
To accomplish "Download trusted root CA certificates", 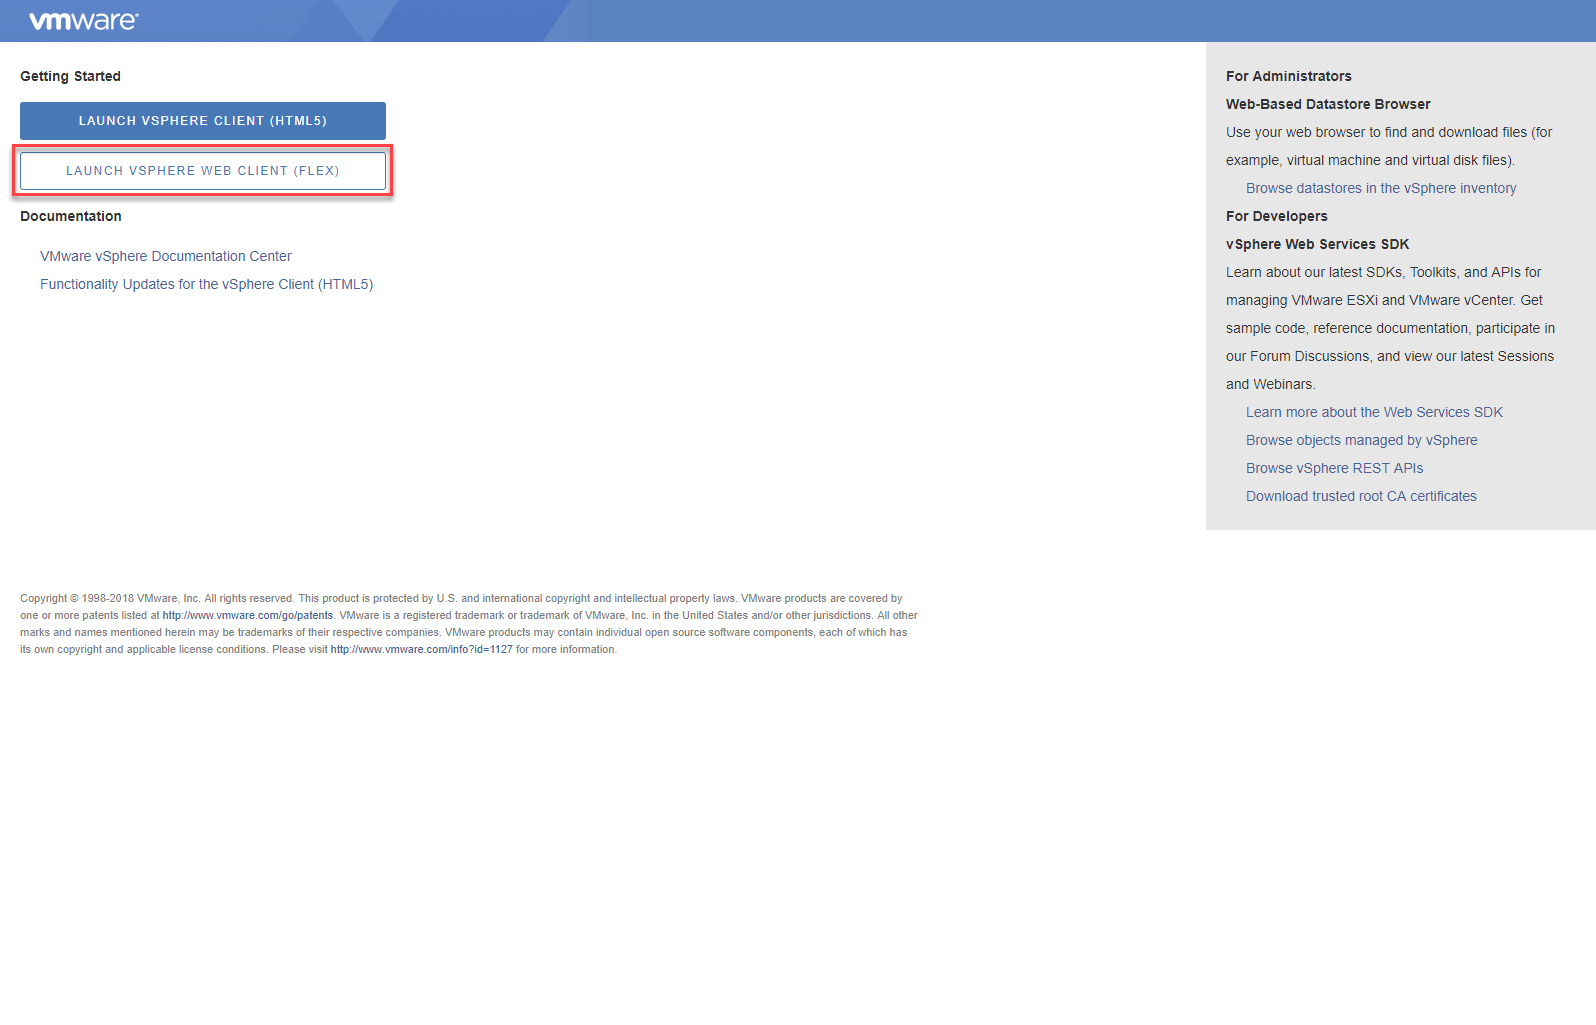I will [1361, 497].
